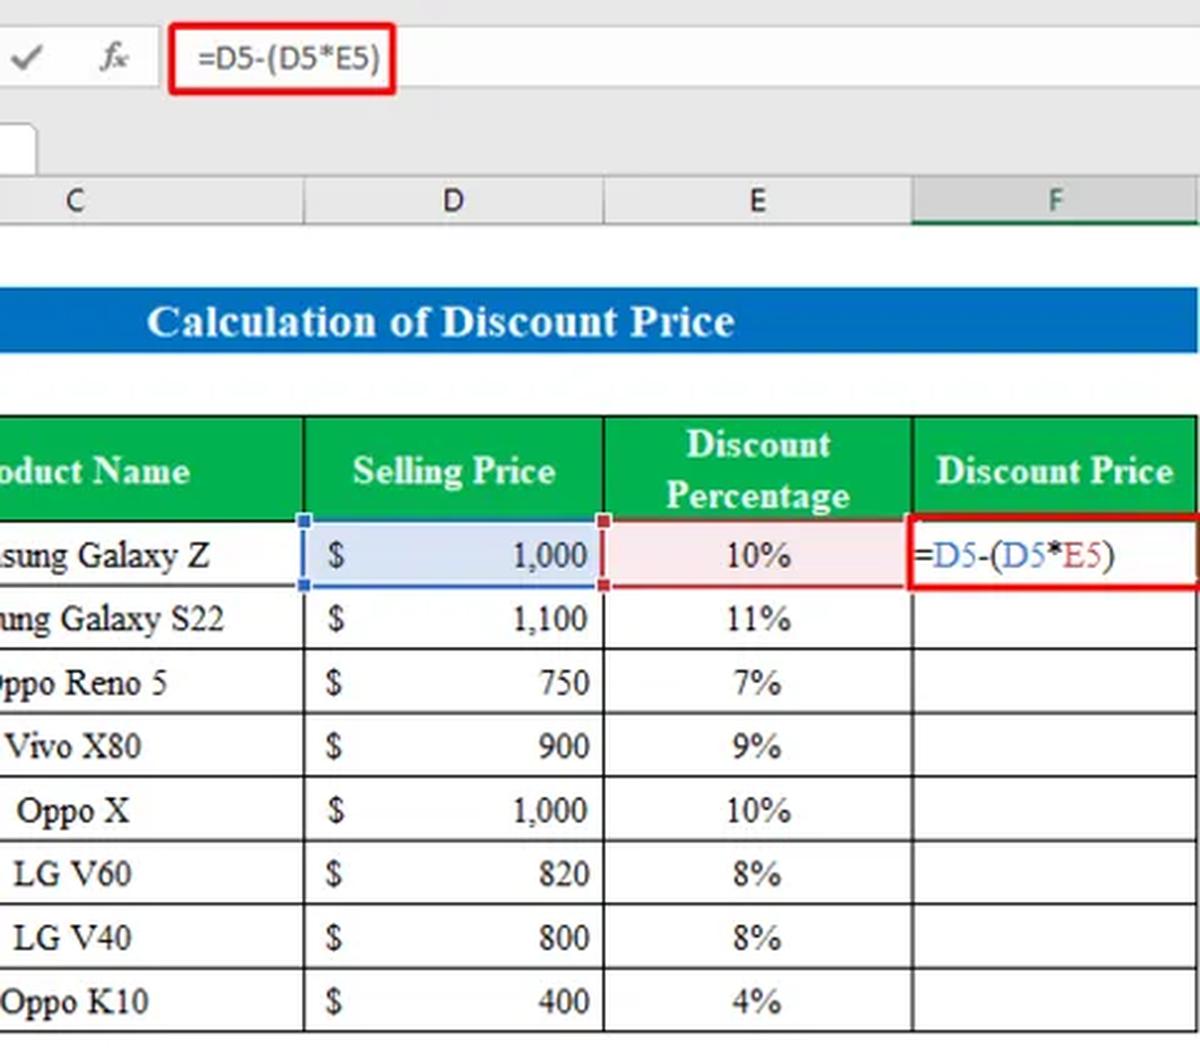Select the Selling Price header cell
Image resolution: width=1200 pixels, height=1060 pixels.
click(x=454, y=470)
